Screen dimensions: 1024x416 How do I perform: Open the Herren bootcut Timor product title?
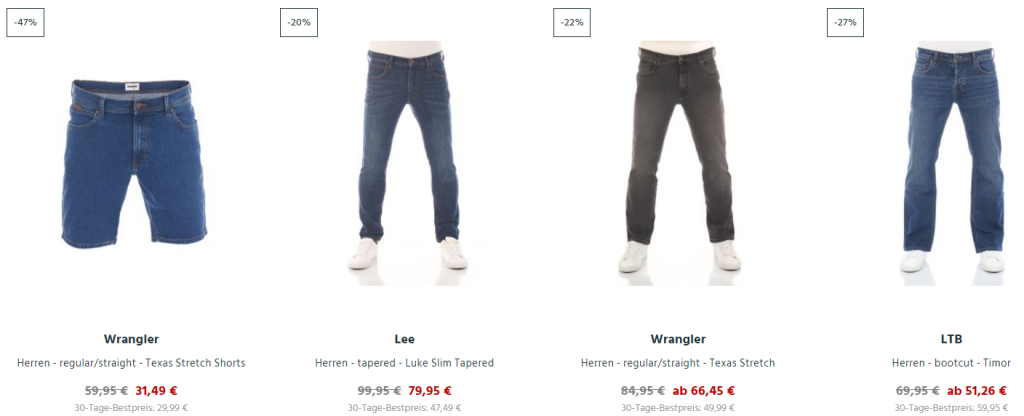(951, 362)
